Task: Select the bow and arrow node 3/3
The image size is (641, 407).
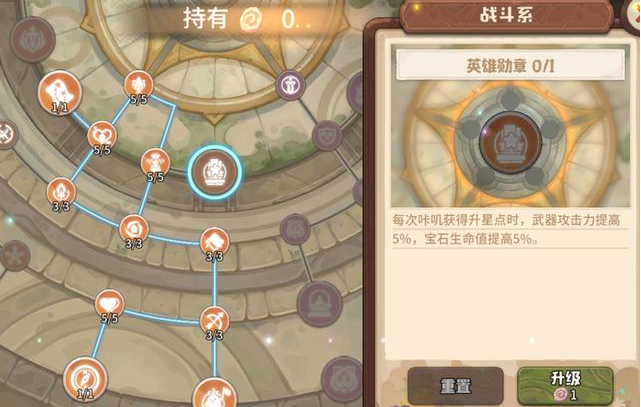Action: [x=214, y=322]
